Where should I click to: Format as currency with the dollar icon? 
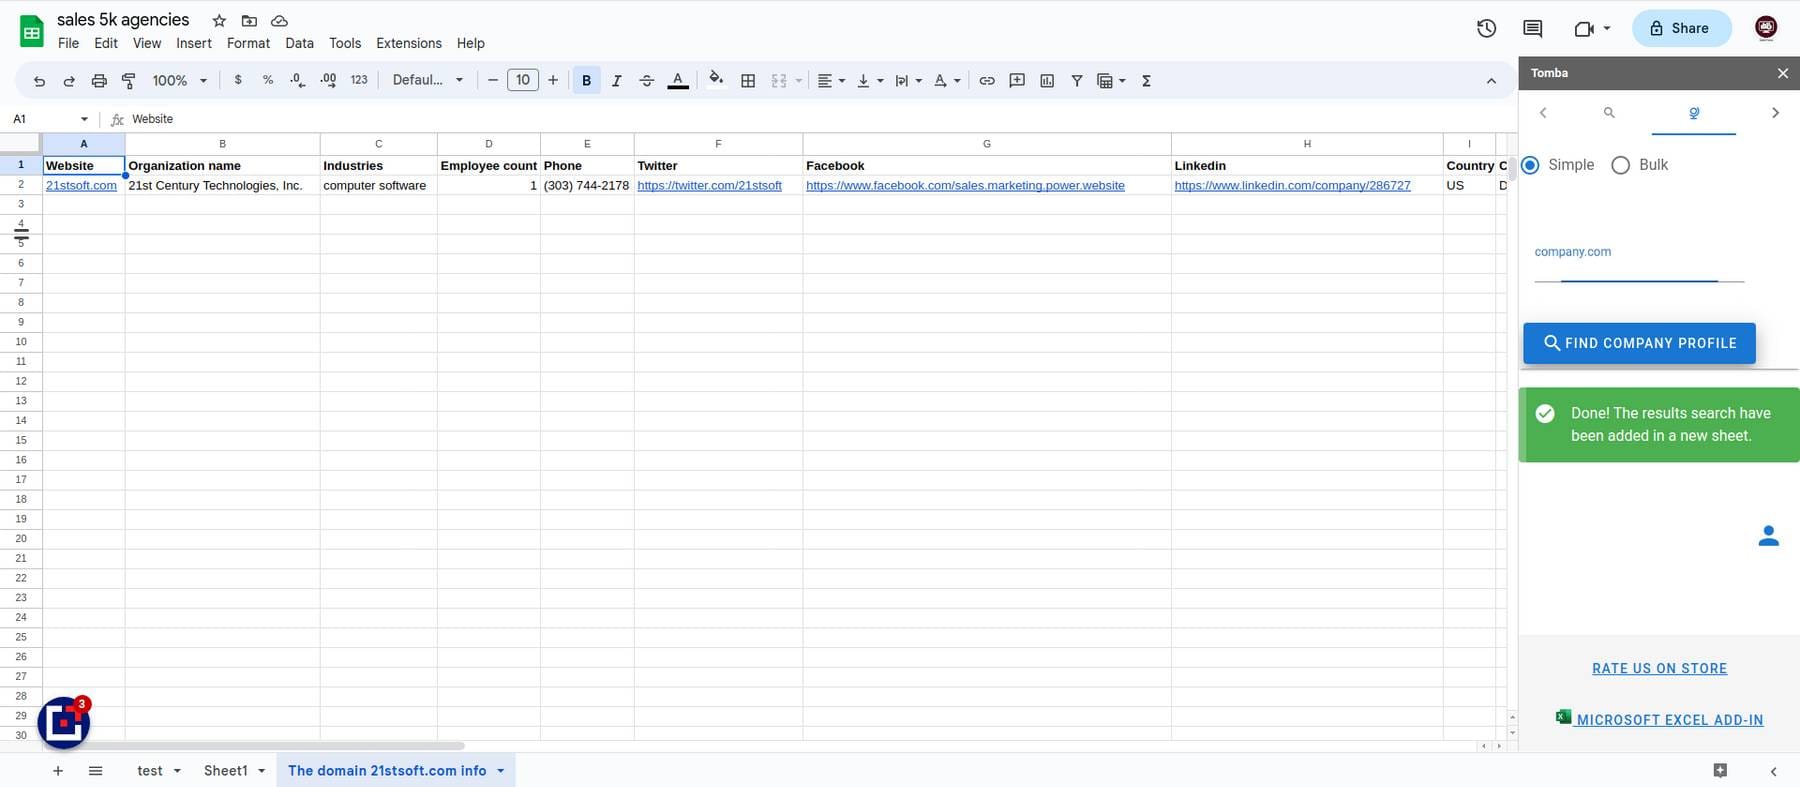(x=238, y=80)
